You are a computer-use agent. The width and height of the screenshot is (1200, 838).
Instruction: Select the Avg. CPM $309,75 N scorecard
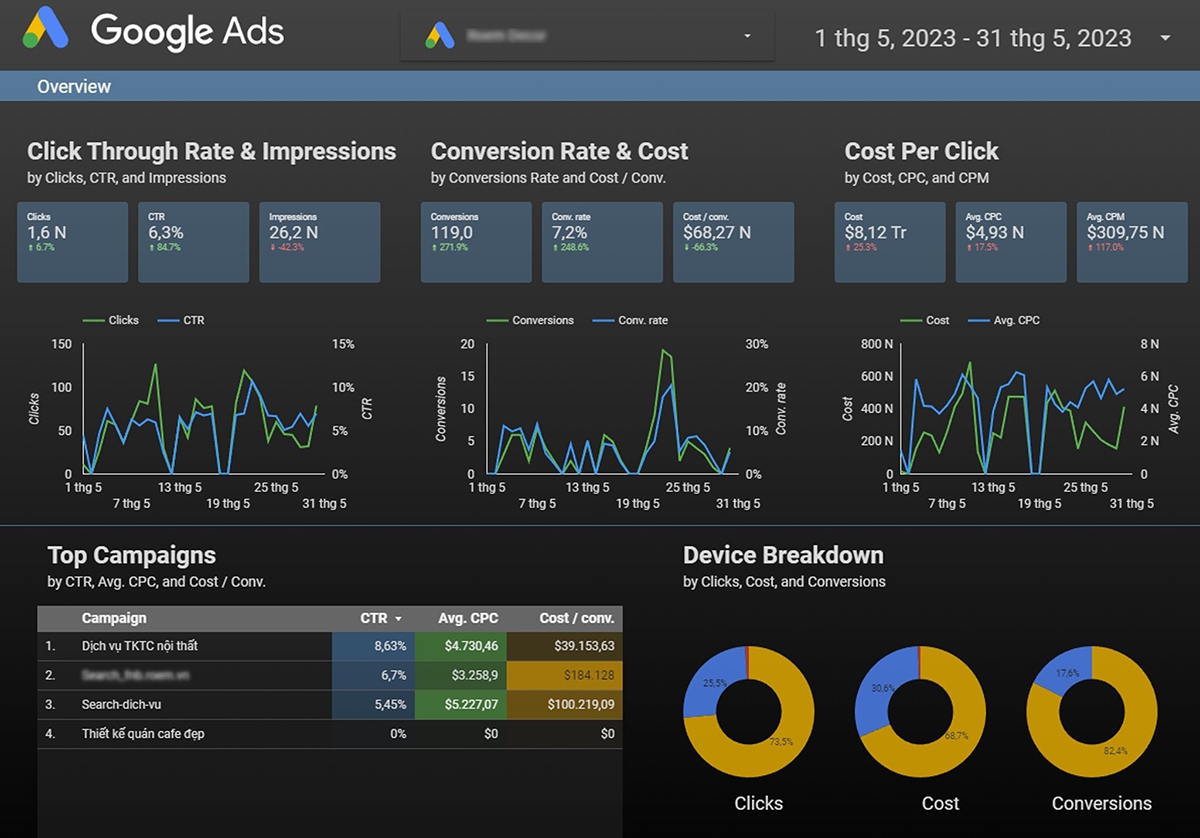click(1132, 242)
